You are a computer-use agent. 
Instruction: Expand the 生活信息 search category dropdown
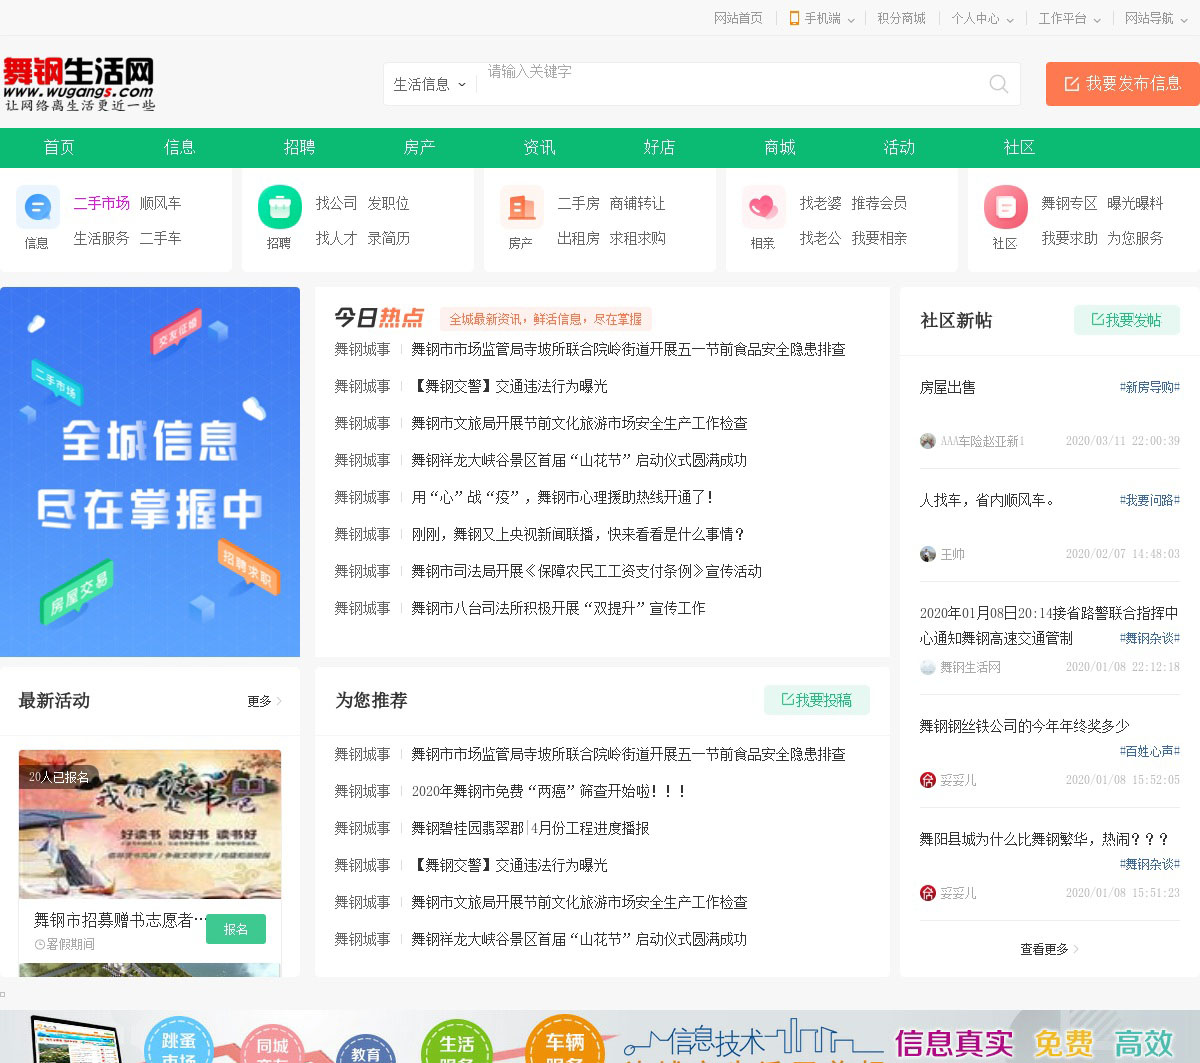point(430,85)
